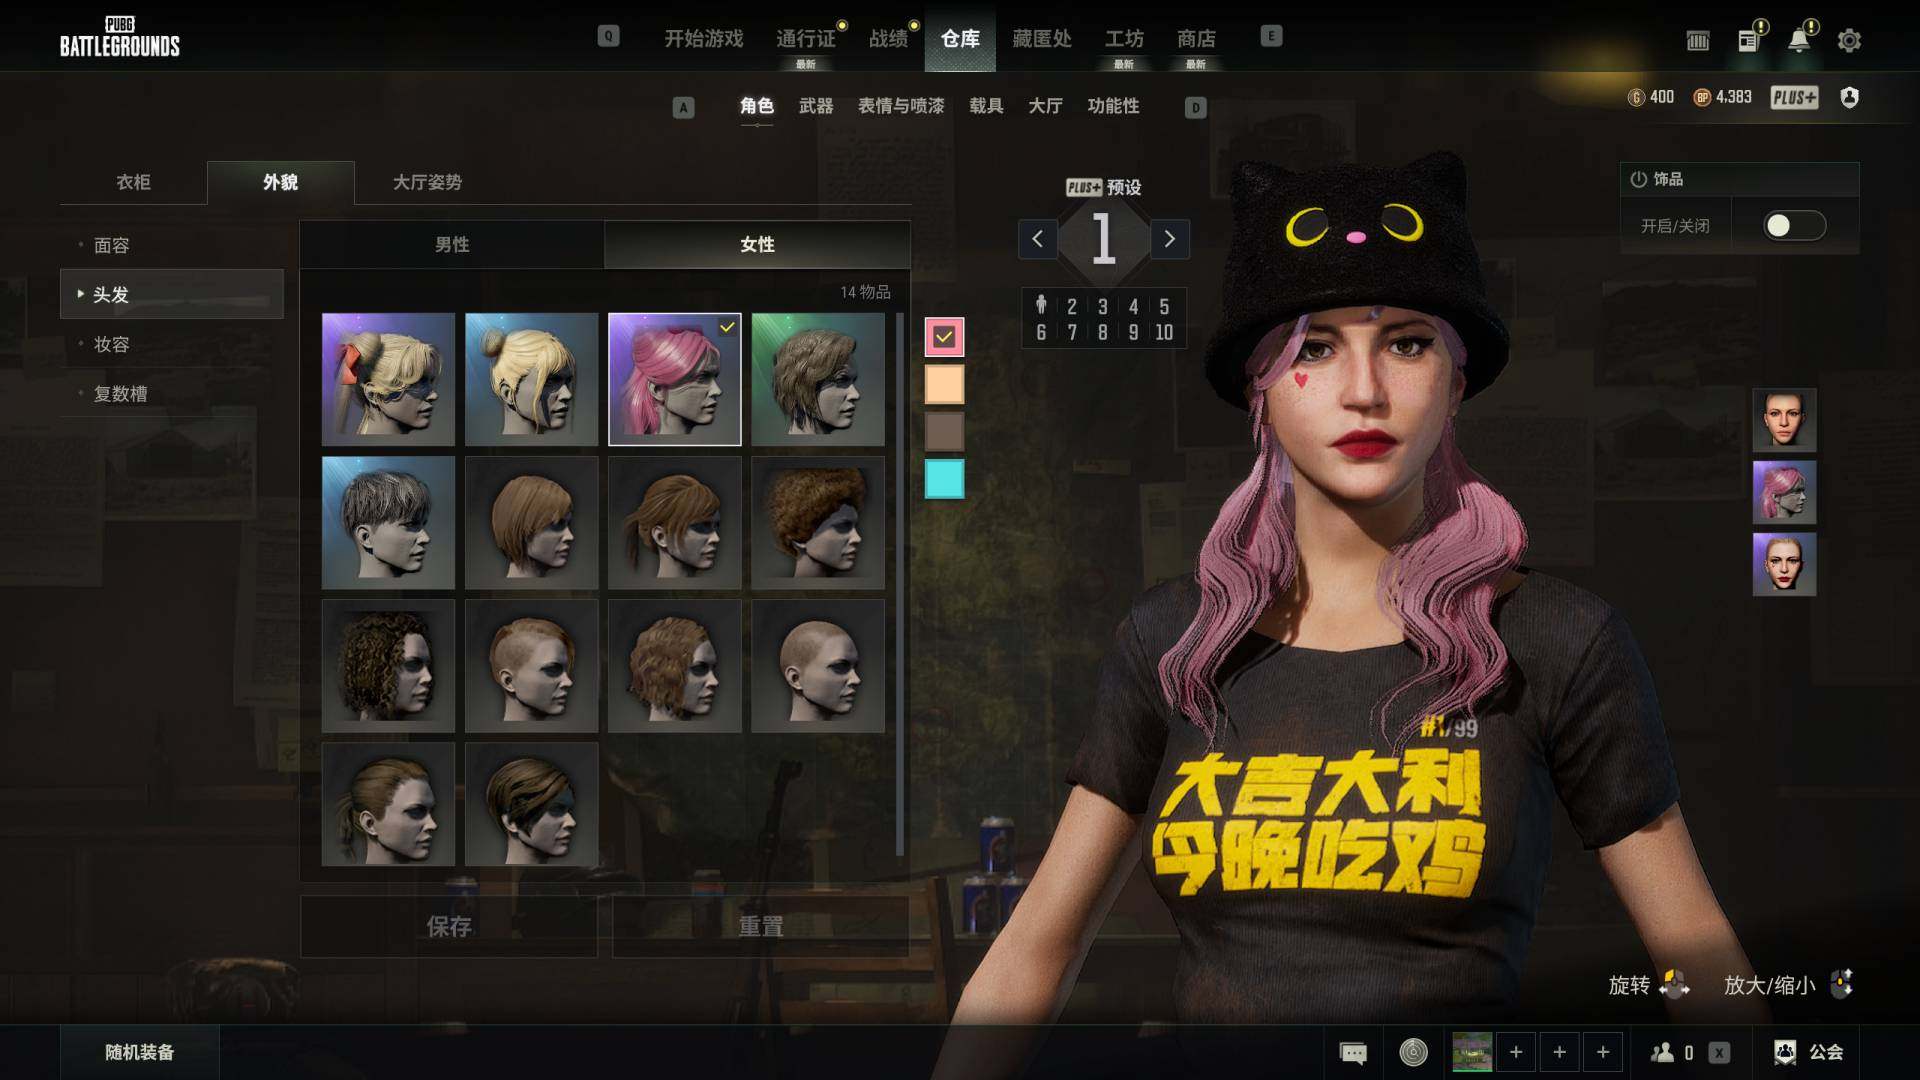Click the PUBG Battlegrounds logo
The height and width of the screenshot is (1080, 1920).
click(119, 37)
